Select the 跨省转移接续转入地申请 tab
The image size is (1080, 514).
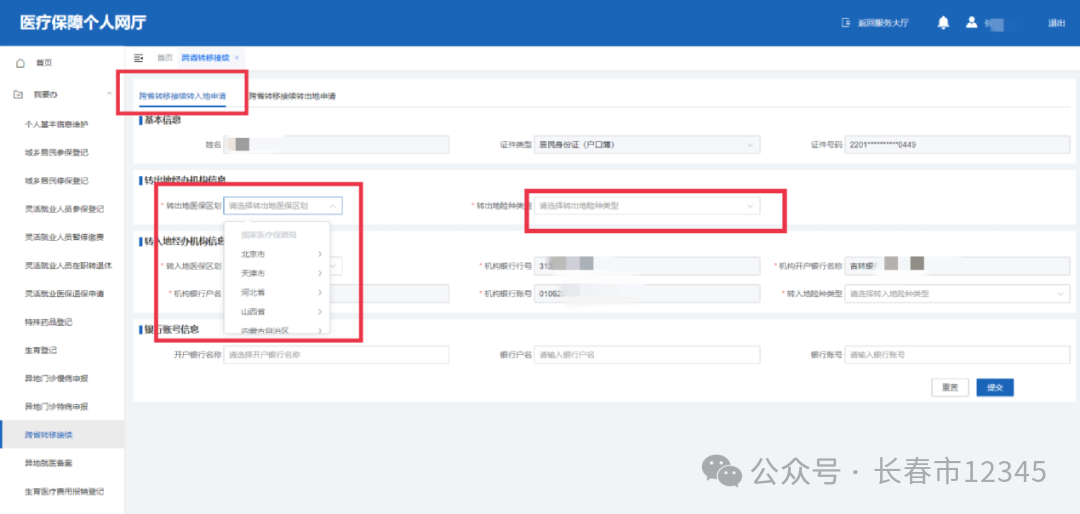tap(182, 97)
